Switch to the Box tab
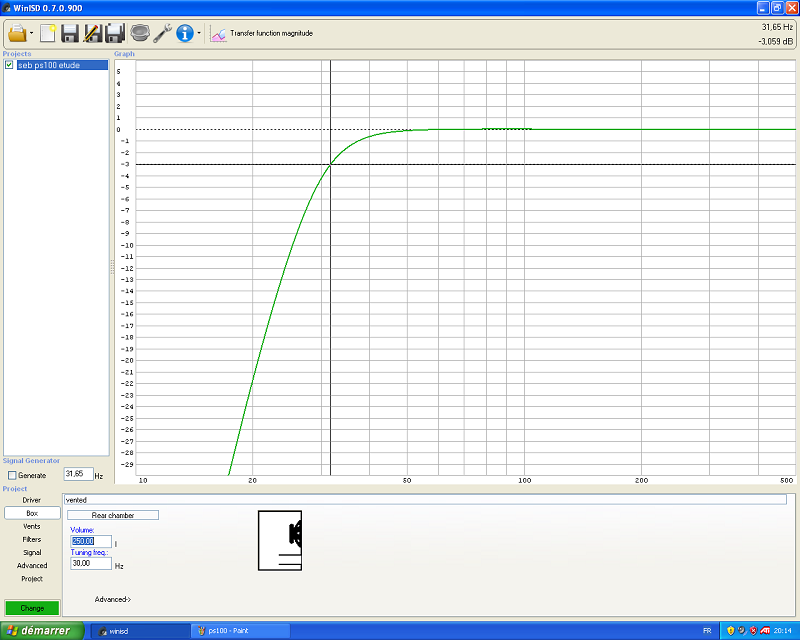This screenshot has height=640, width=800. 32,513
